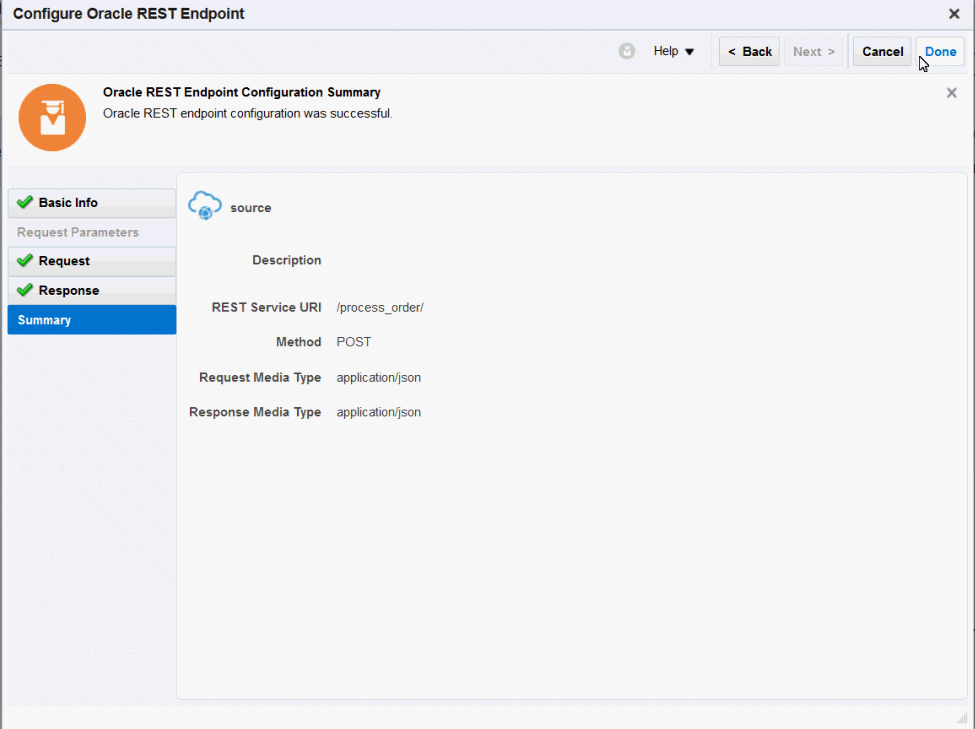Click the round gray icon beside Help

click(x=627, y=51)
